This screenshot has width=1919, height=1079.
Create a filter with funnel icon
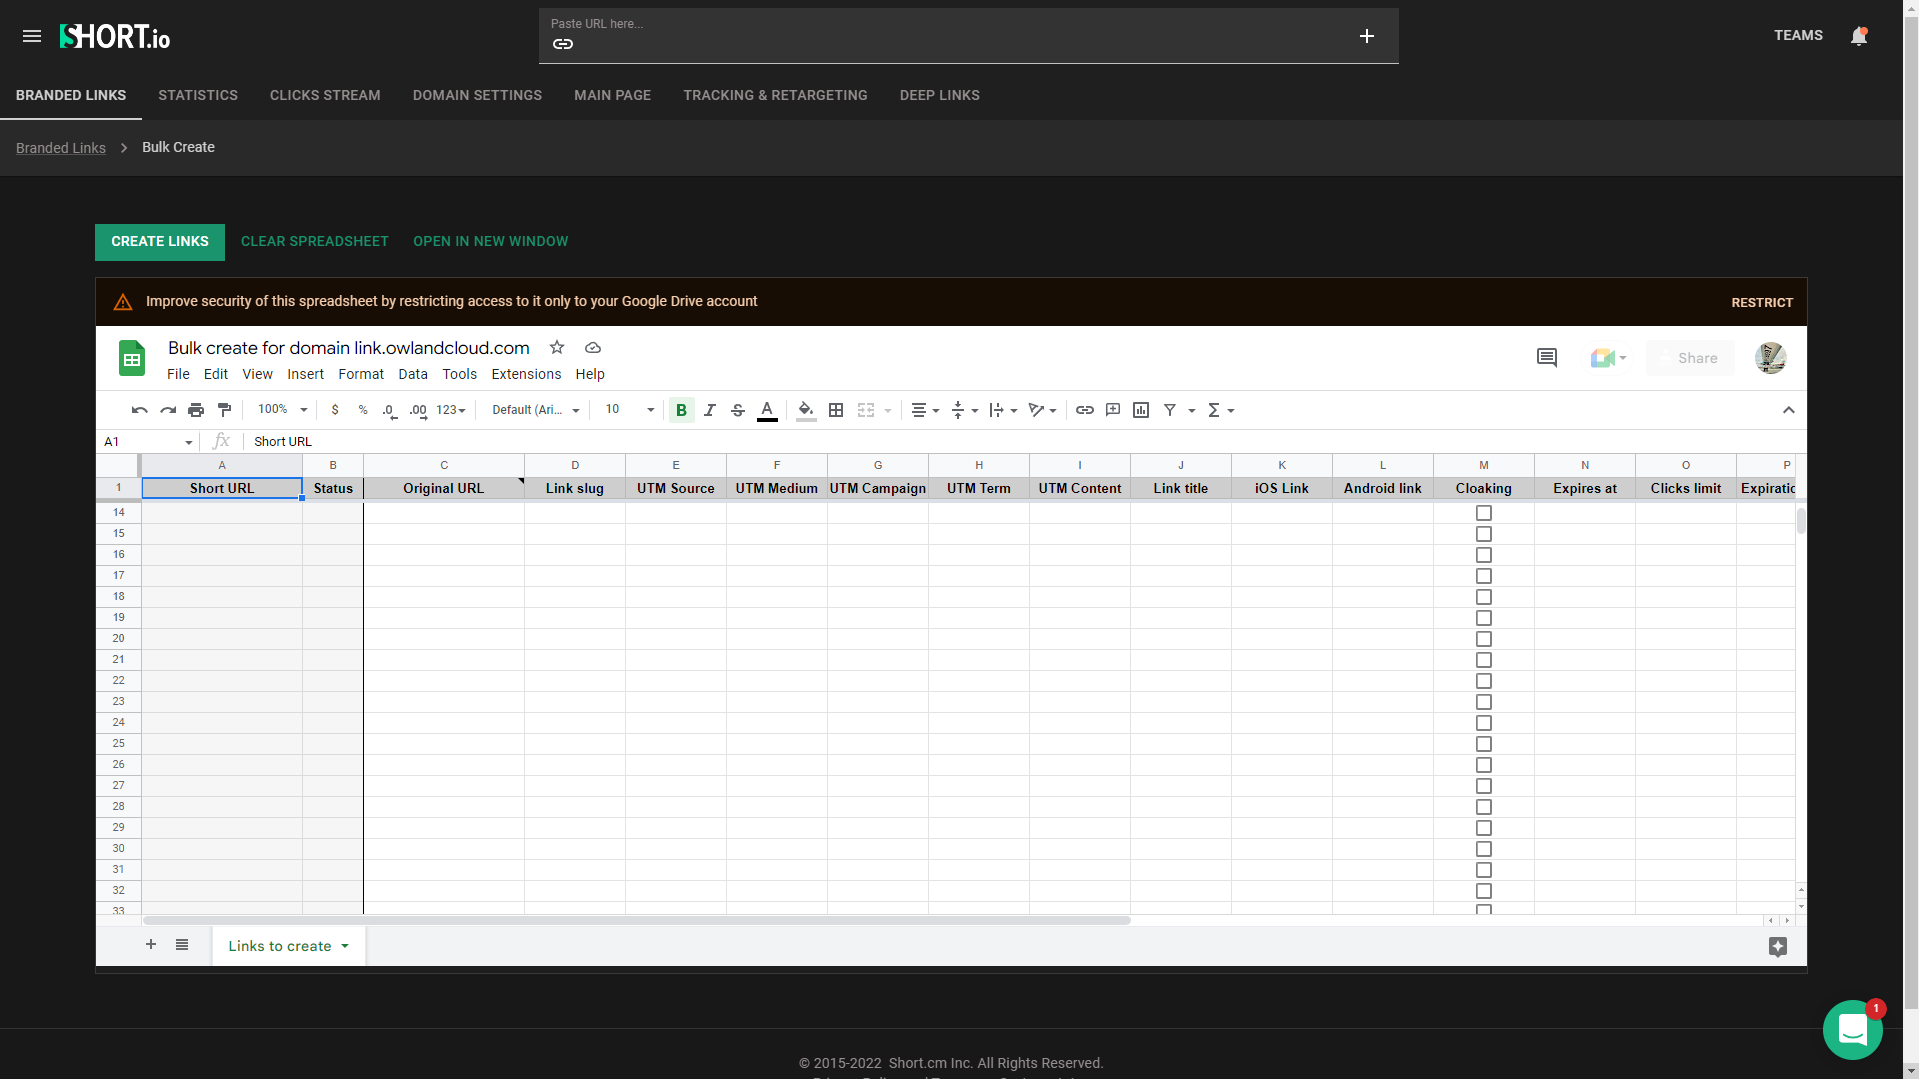[x=1170, y=410]
